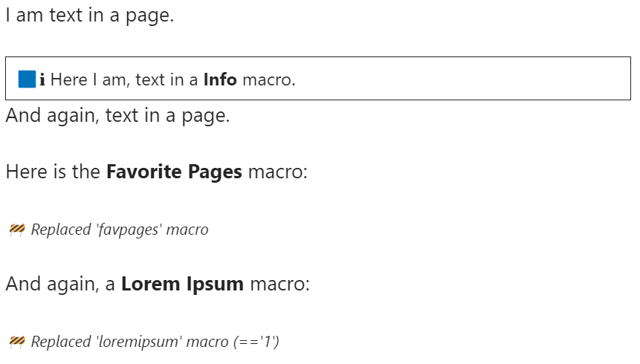Click the bold word 'Info' in the box

(x=220, y=80)
